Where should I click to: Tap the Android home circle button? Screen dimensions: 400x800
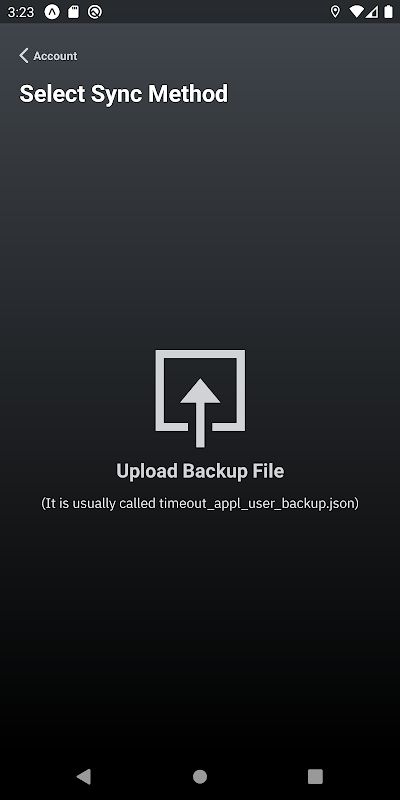(200, 777)
